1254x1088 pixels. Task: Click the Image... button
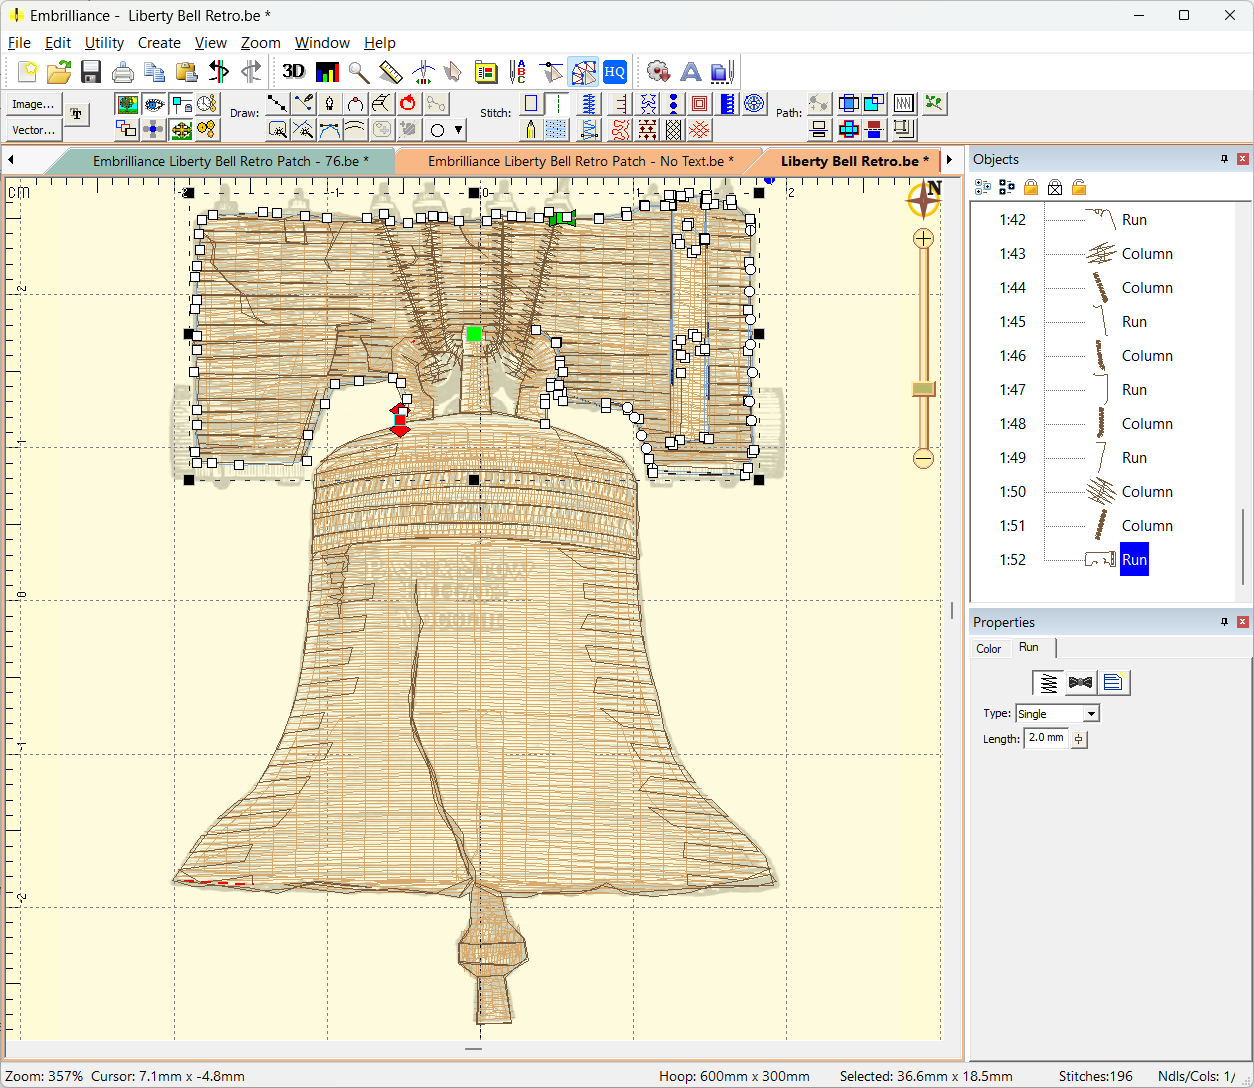pyautogui.click(x=33, y=104)
